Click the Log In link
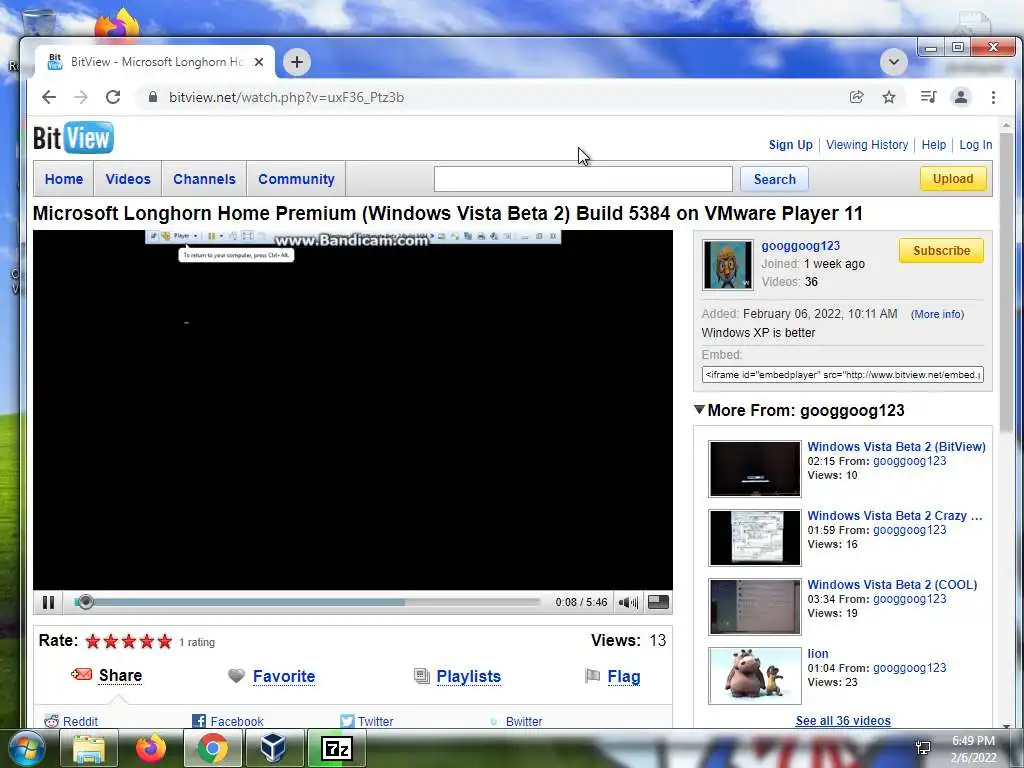Screen dimensions: 1024x768 [x=975, y=145]
